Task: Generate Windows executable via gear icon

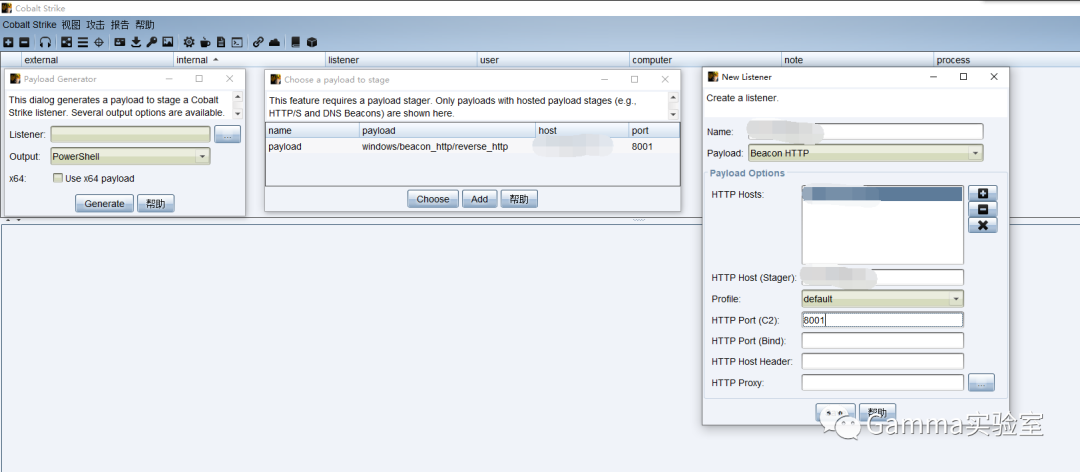Action: point(189,42)
